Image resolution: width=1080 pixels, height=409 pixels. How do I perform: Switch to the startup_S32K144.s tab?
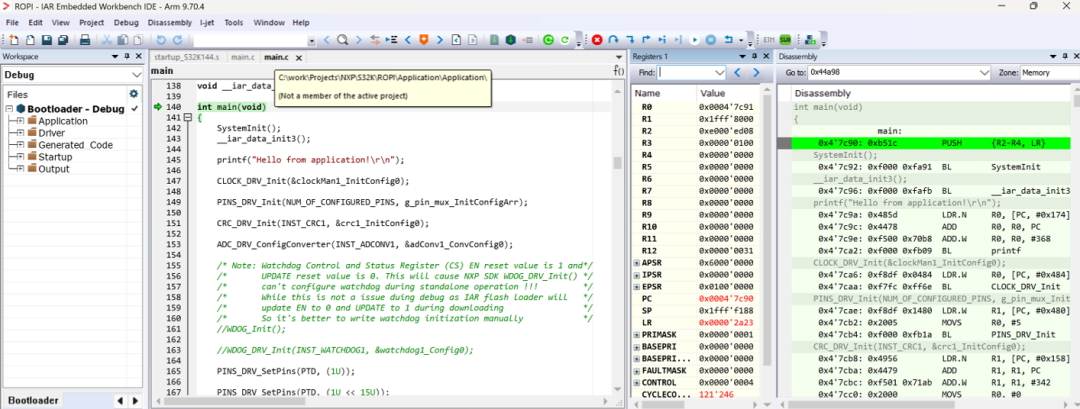[x=187, y=56]
